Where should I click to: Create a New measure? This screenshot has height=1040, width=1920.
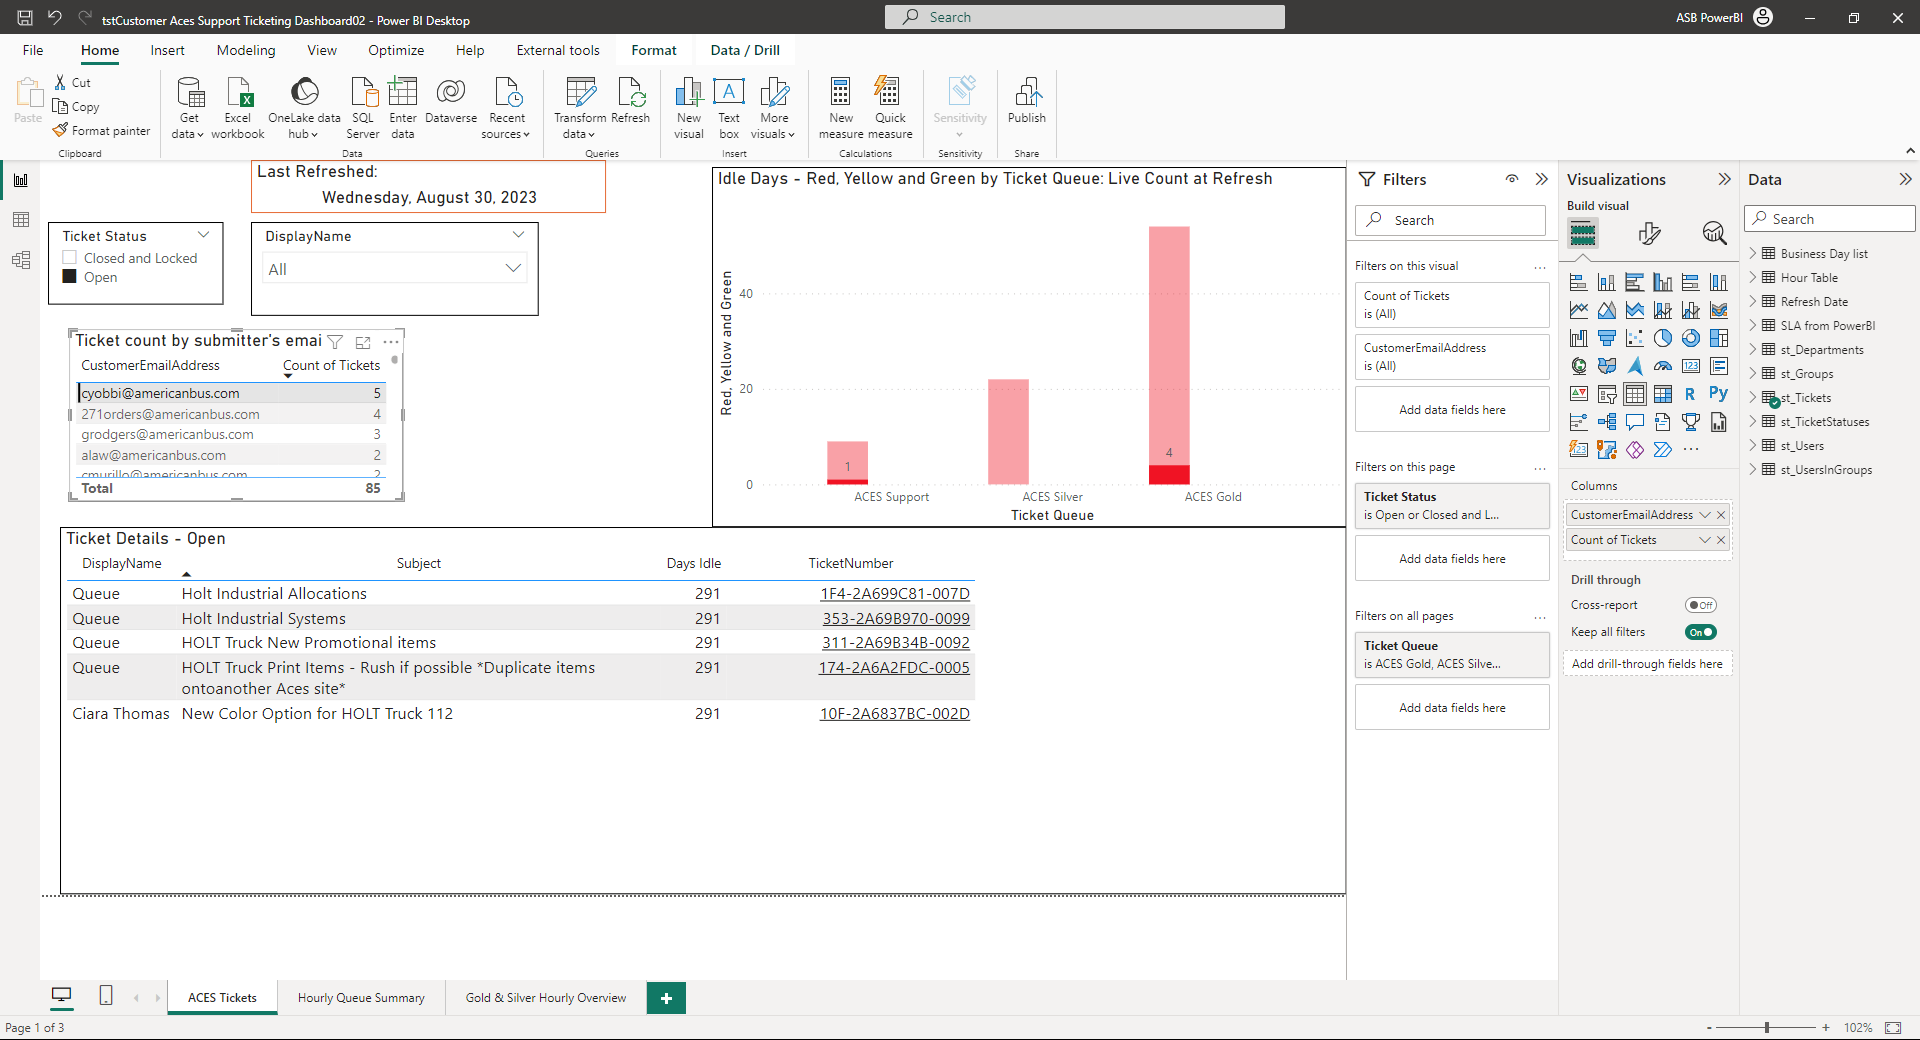[x=841, y=107]
